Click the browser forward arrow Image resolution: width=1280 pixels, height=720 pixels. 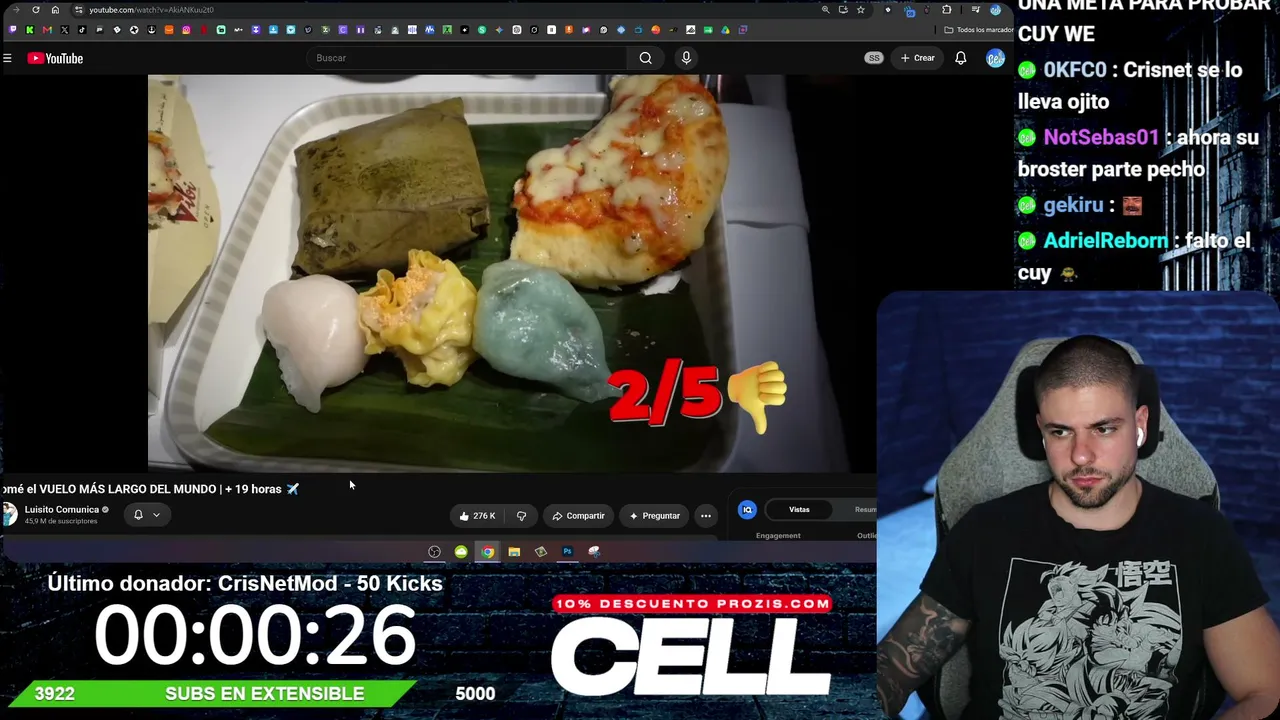16,10
